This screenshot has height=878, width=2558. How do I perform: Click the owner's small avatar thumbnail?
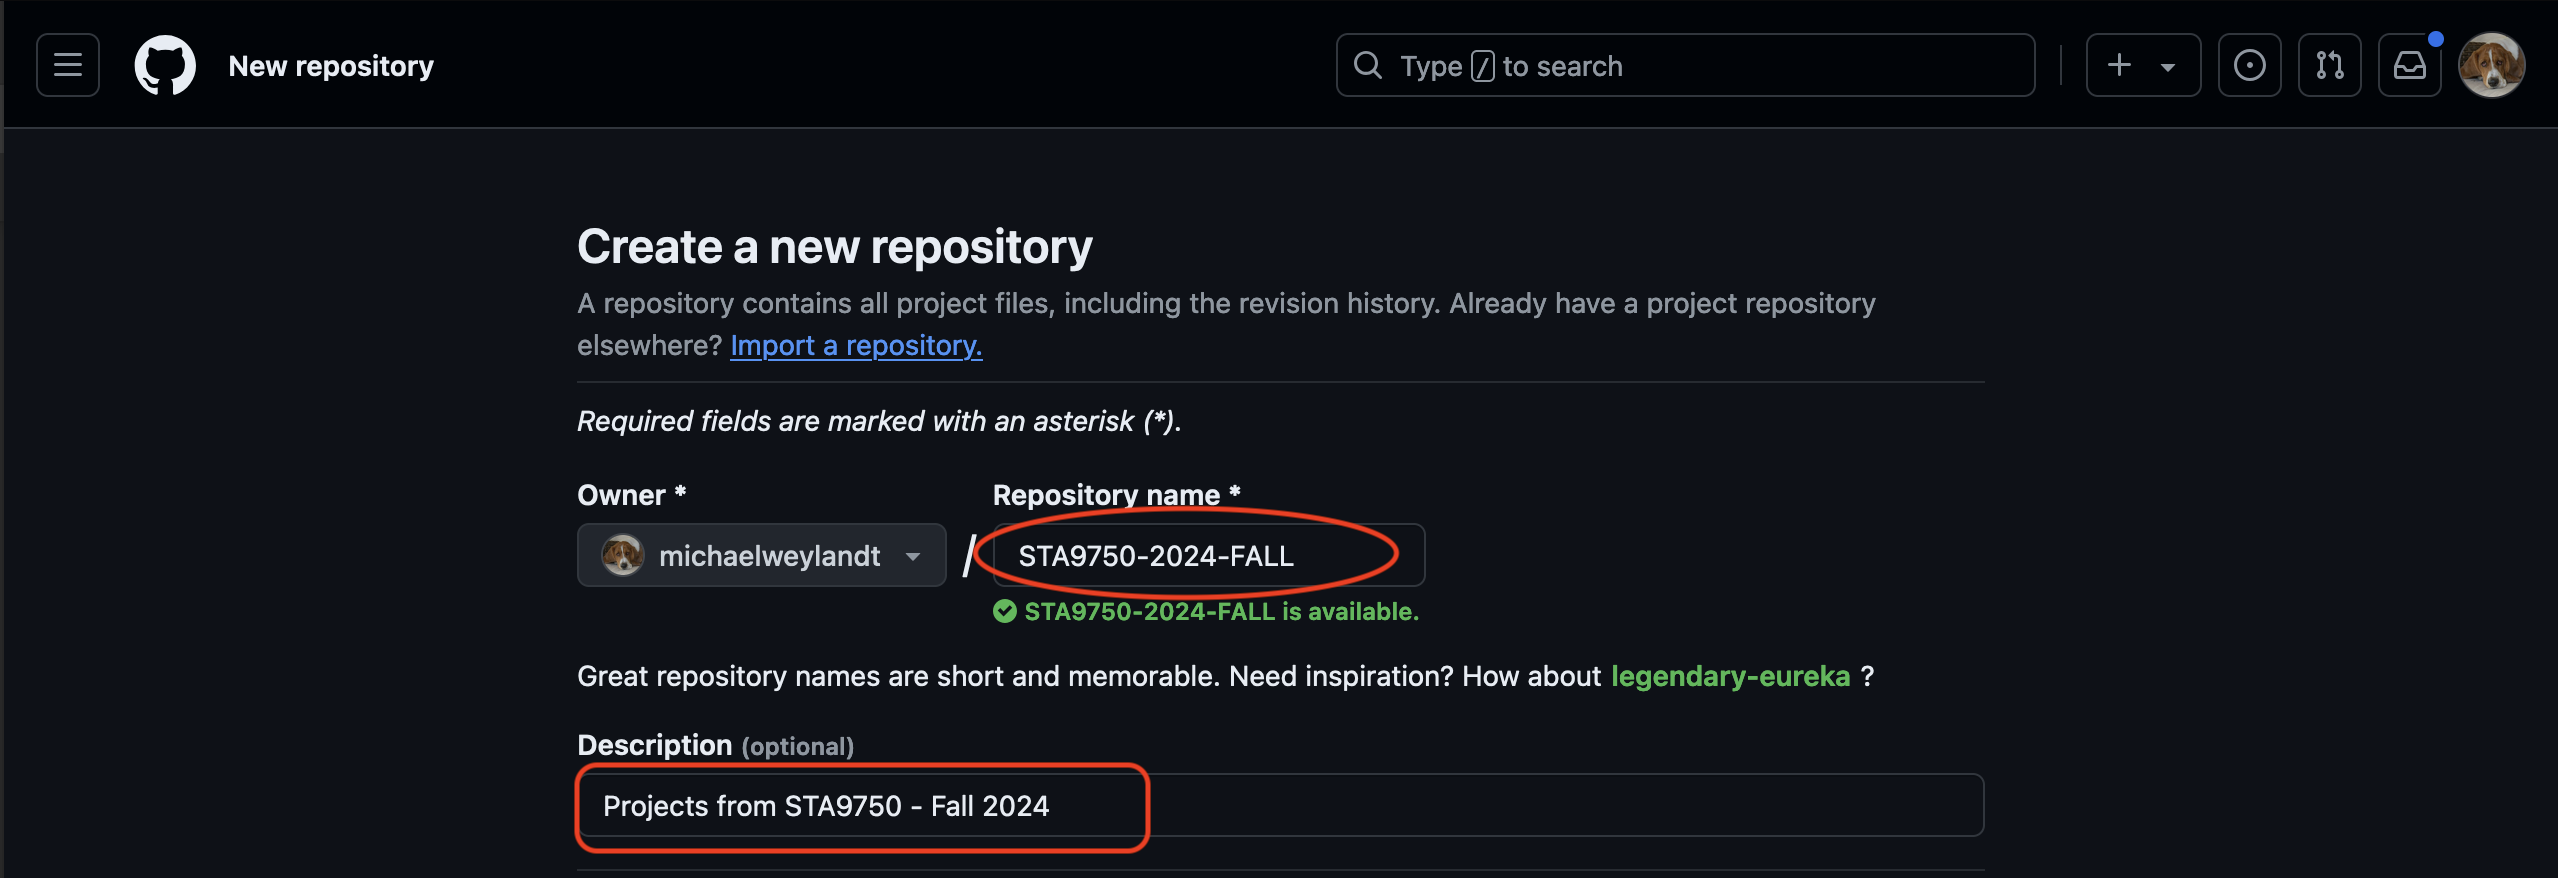pos(622,555)
